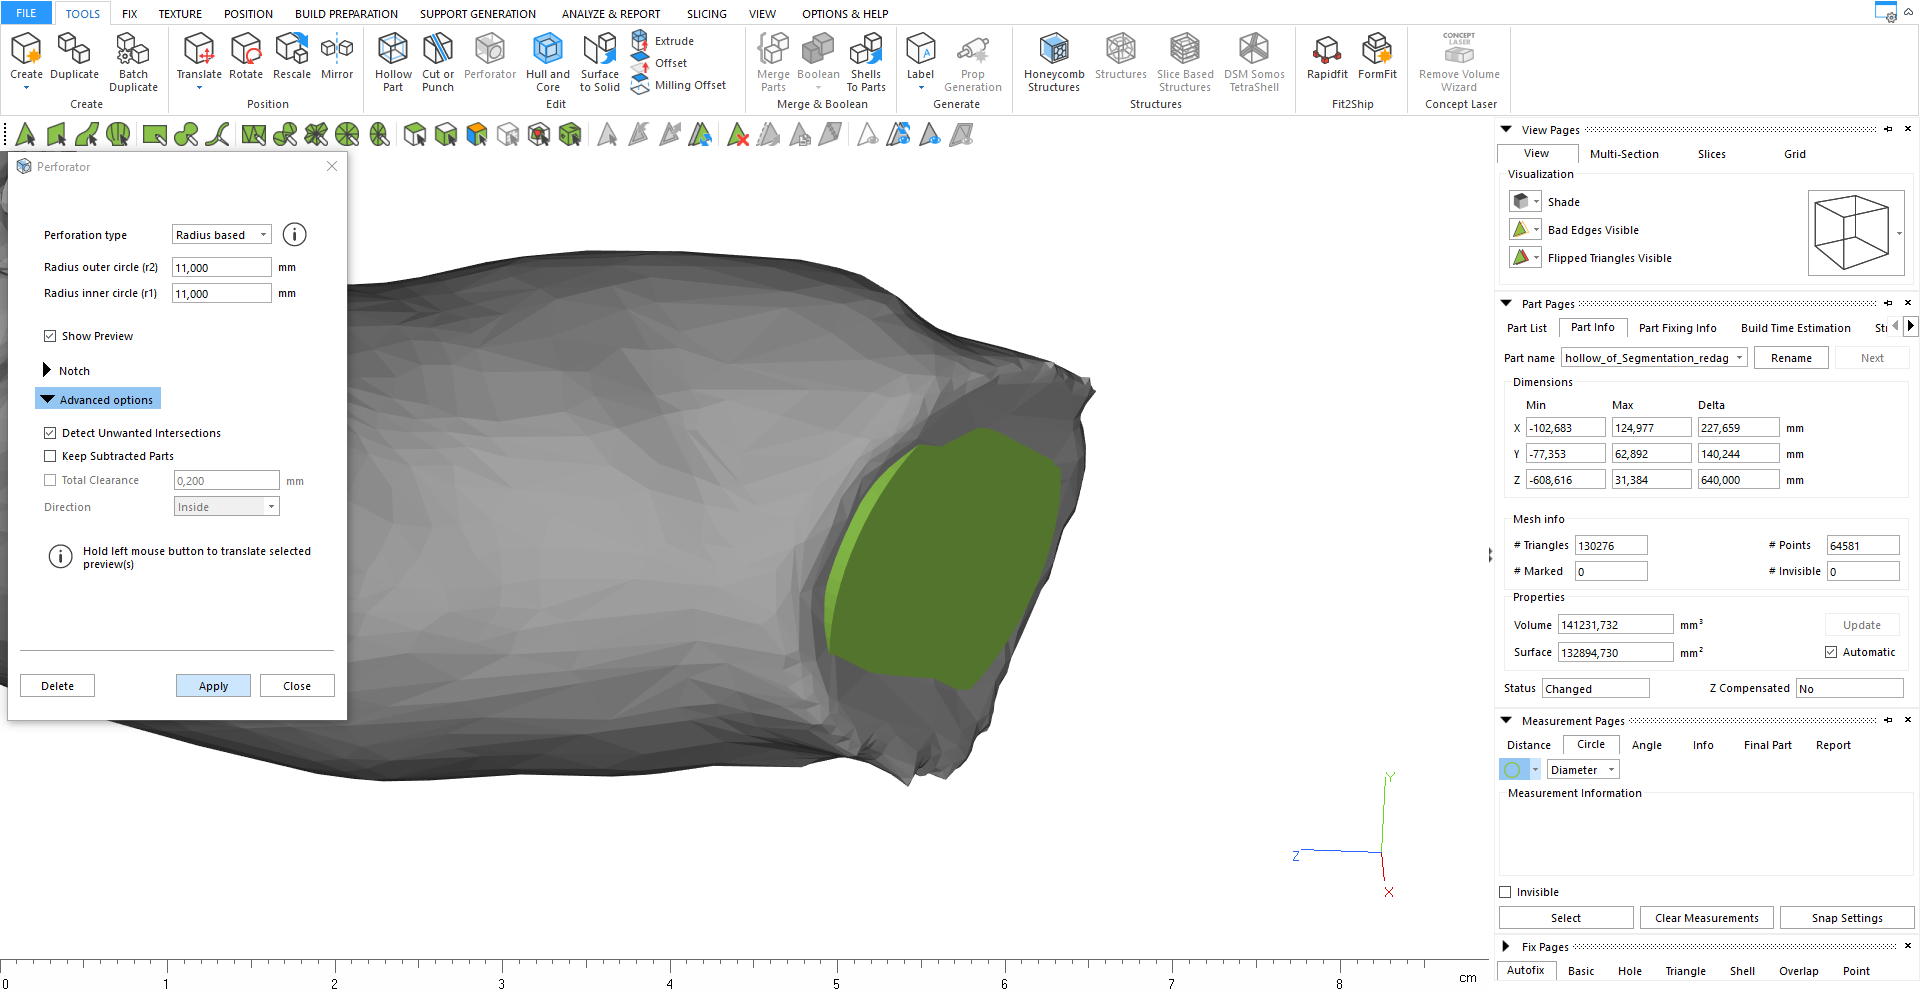Image resolution: width=1920 pixels, height=994 pixels.
Task: Click the Rename part button
Action: point(1791,358)
